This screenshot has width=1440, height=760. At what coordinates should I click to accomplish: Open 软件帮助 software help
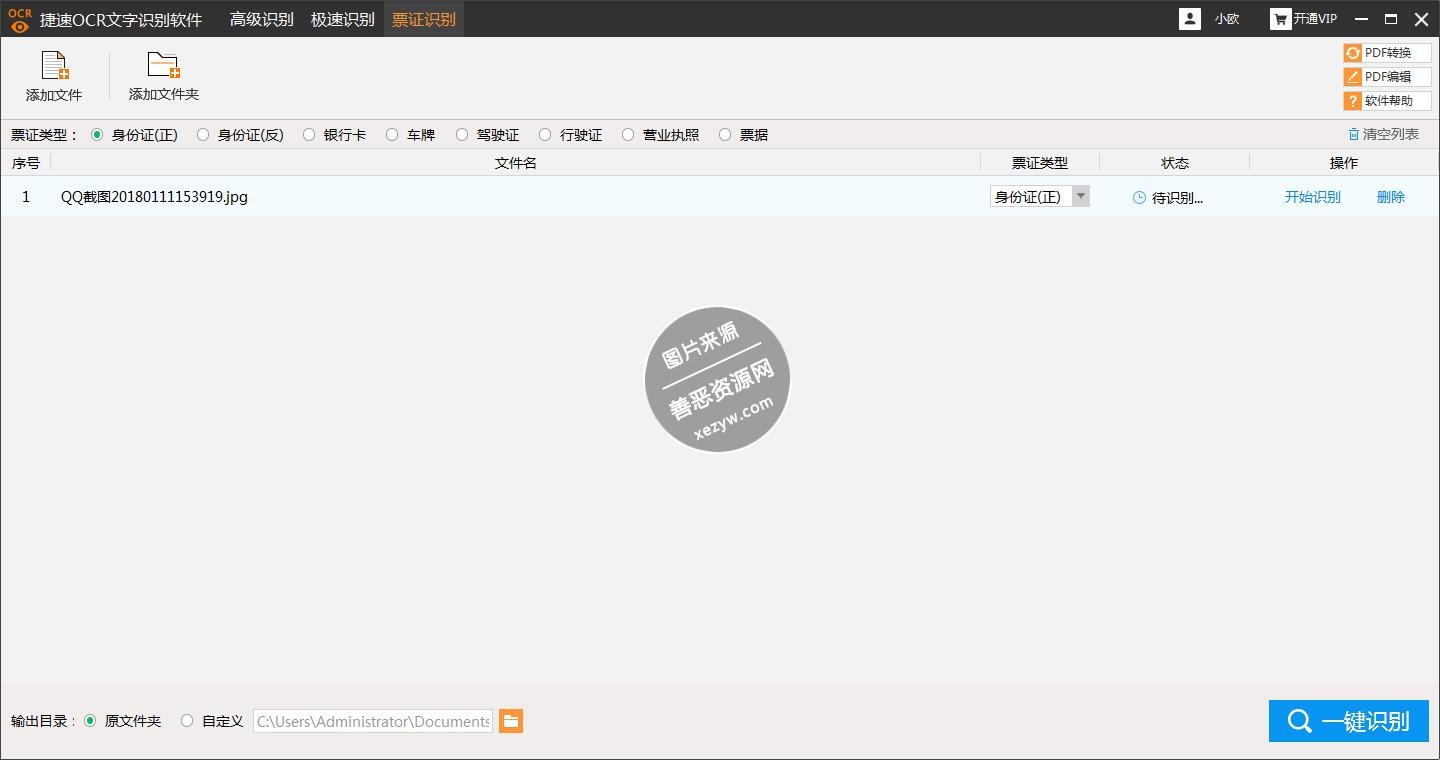(1386, 101)
